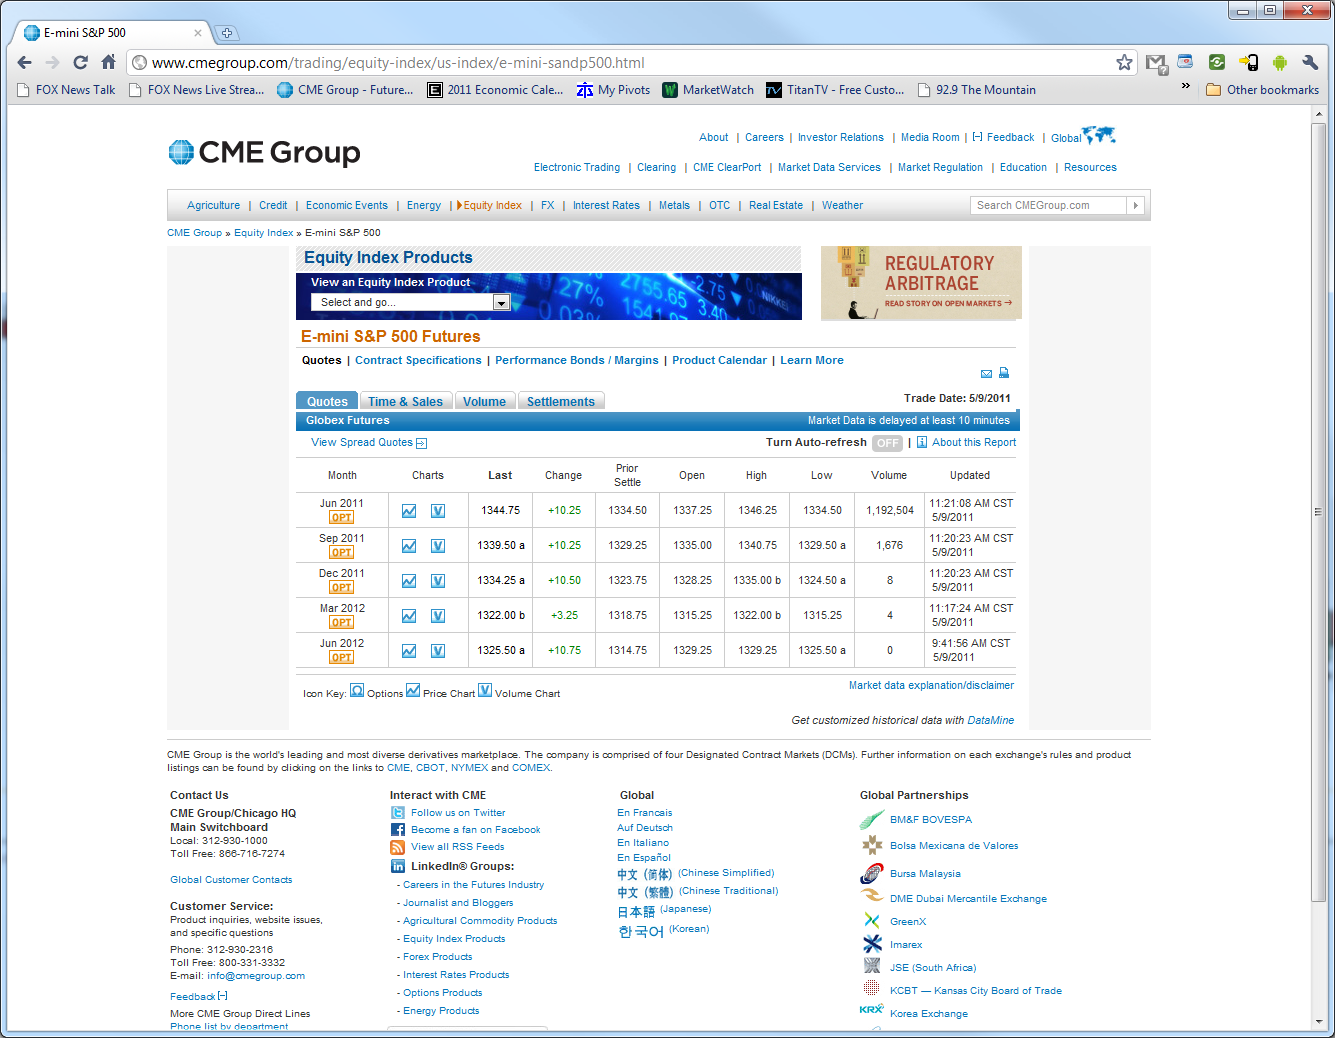Open the 'Select and go...' product dropdown
This screenshot has width=1335, height=1038.
click(411, 302)
